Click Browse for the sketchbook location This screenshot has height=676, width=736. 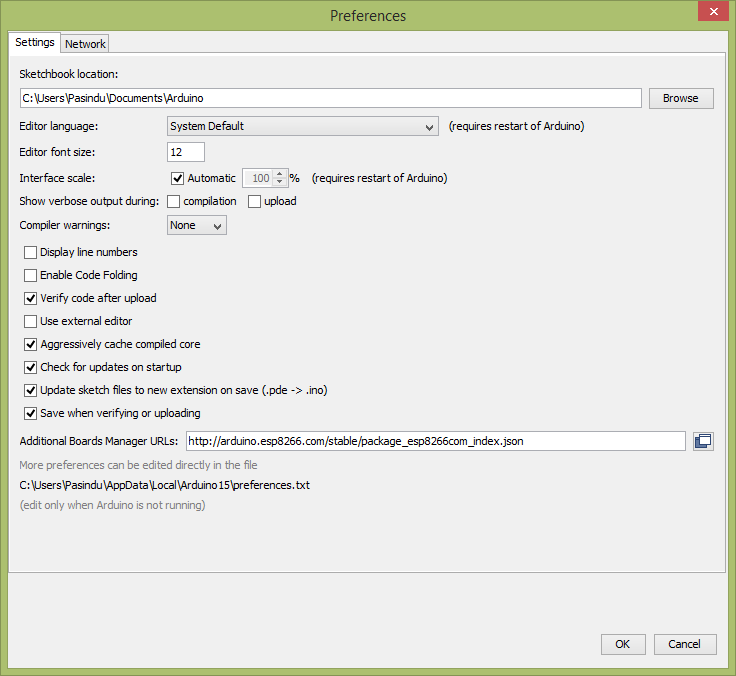pyautogui.click(x=681, y=98)
